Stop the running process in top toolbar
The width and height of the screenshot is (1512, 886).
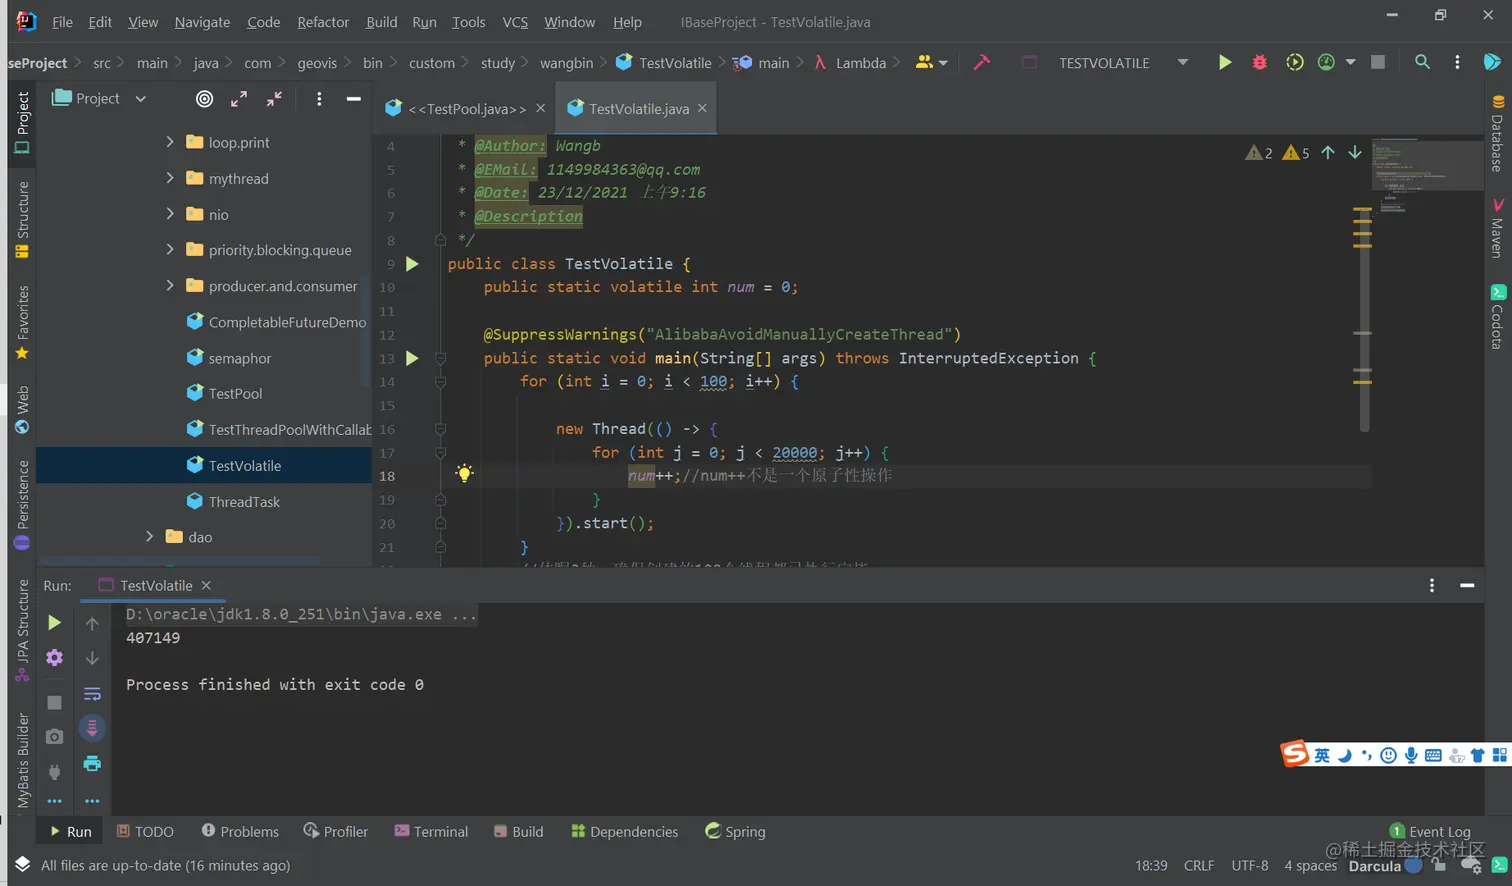tap(1377, 62)
